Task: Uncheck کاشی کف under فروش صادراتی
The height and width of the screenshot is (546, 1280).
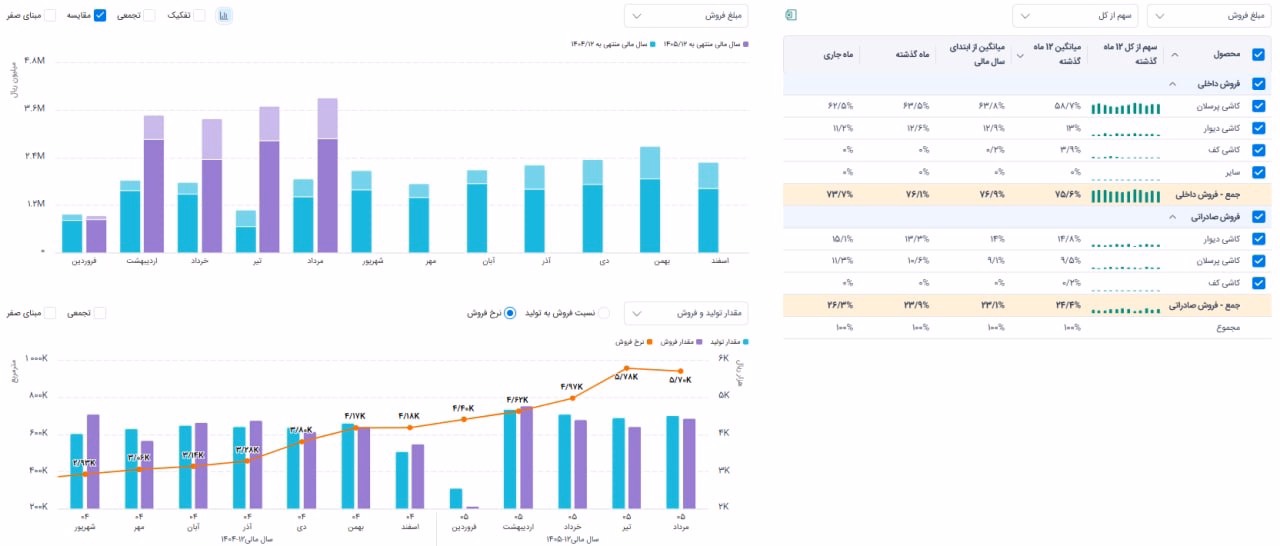Action: point(1259,283)
